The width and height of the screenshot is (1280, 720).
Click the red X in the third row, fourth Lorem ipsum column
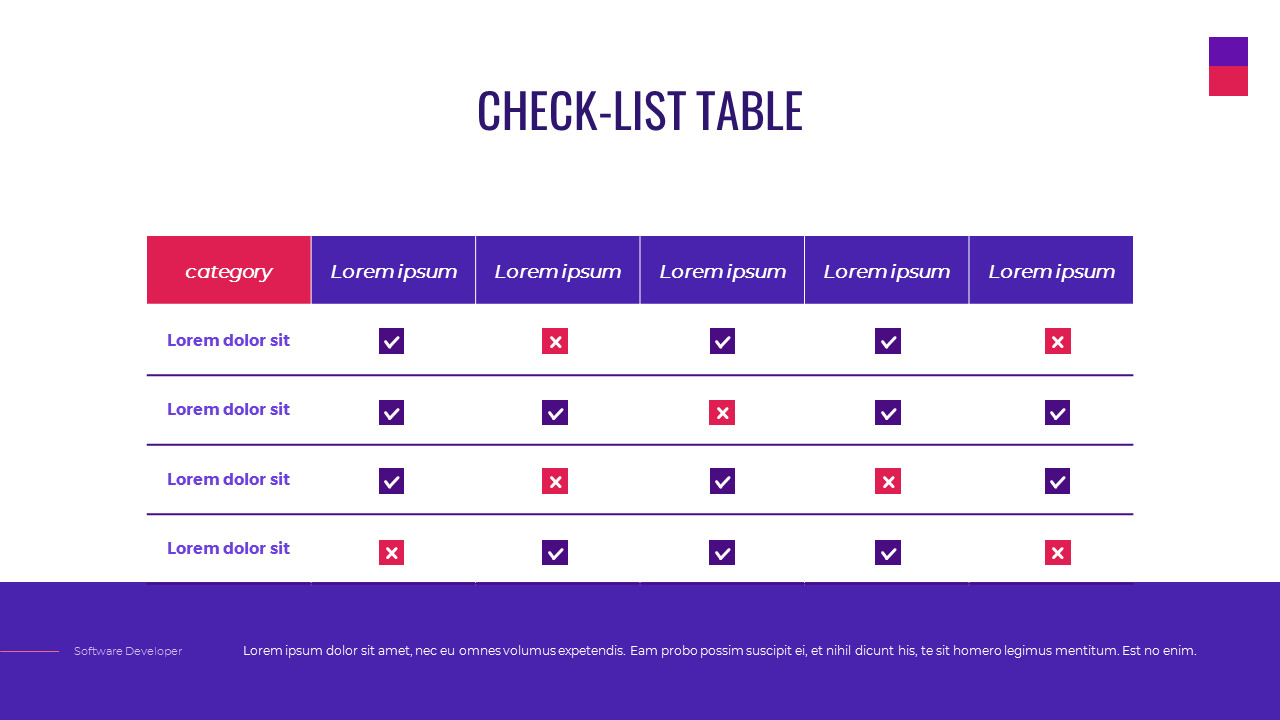[888, 481]
